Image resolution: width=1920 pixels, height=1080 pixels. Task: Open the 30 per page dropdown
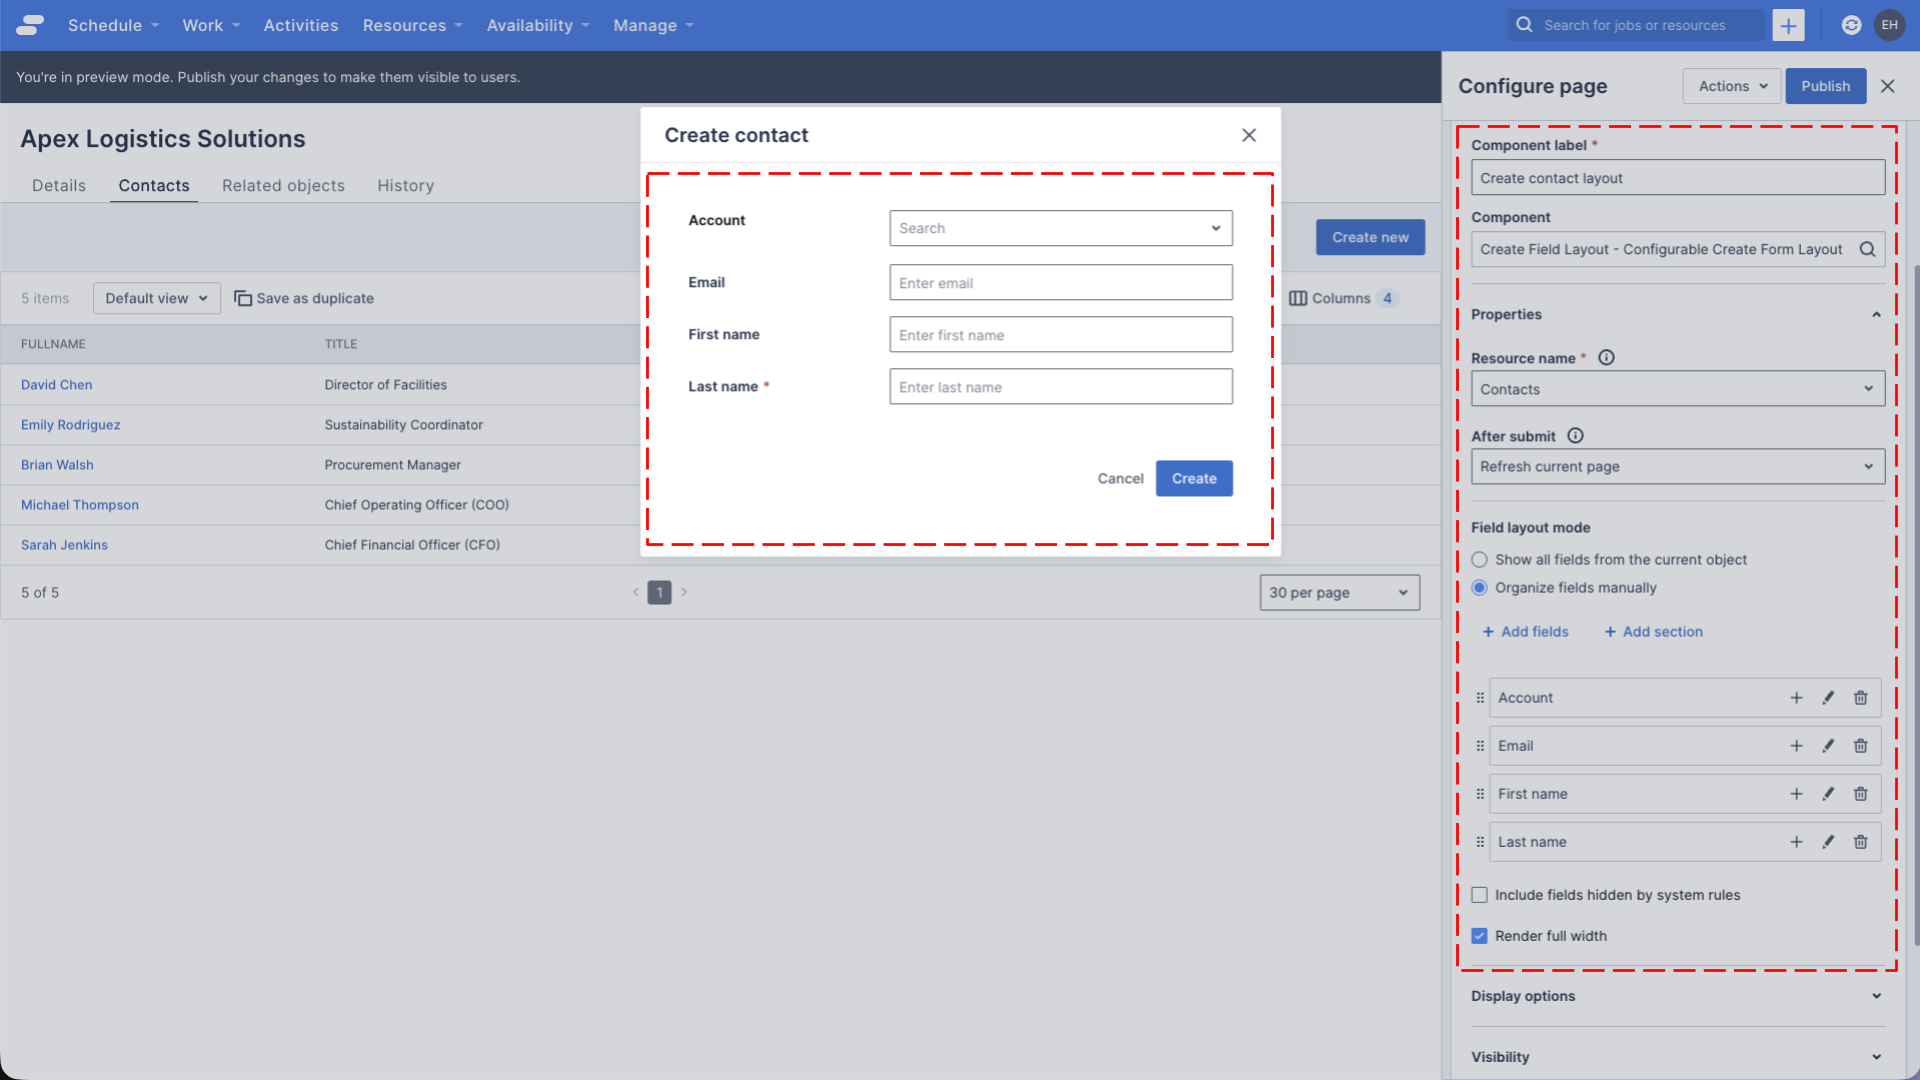coord(1339,592)
